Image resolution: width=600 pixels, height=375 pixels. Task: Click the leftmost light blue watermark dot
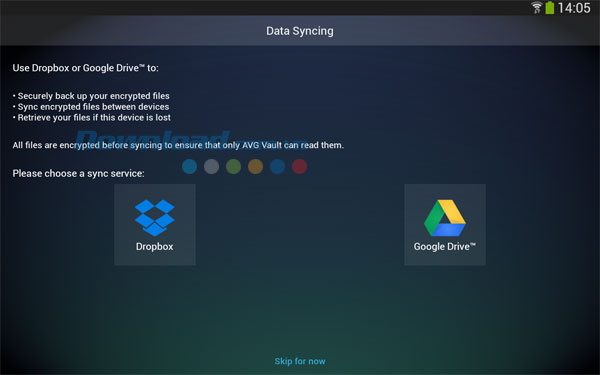click(189, 166)
